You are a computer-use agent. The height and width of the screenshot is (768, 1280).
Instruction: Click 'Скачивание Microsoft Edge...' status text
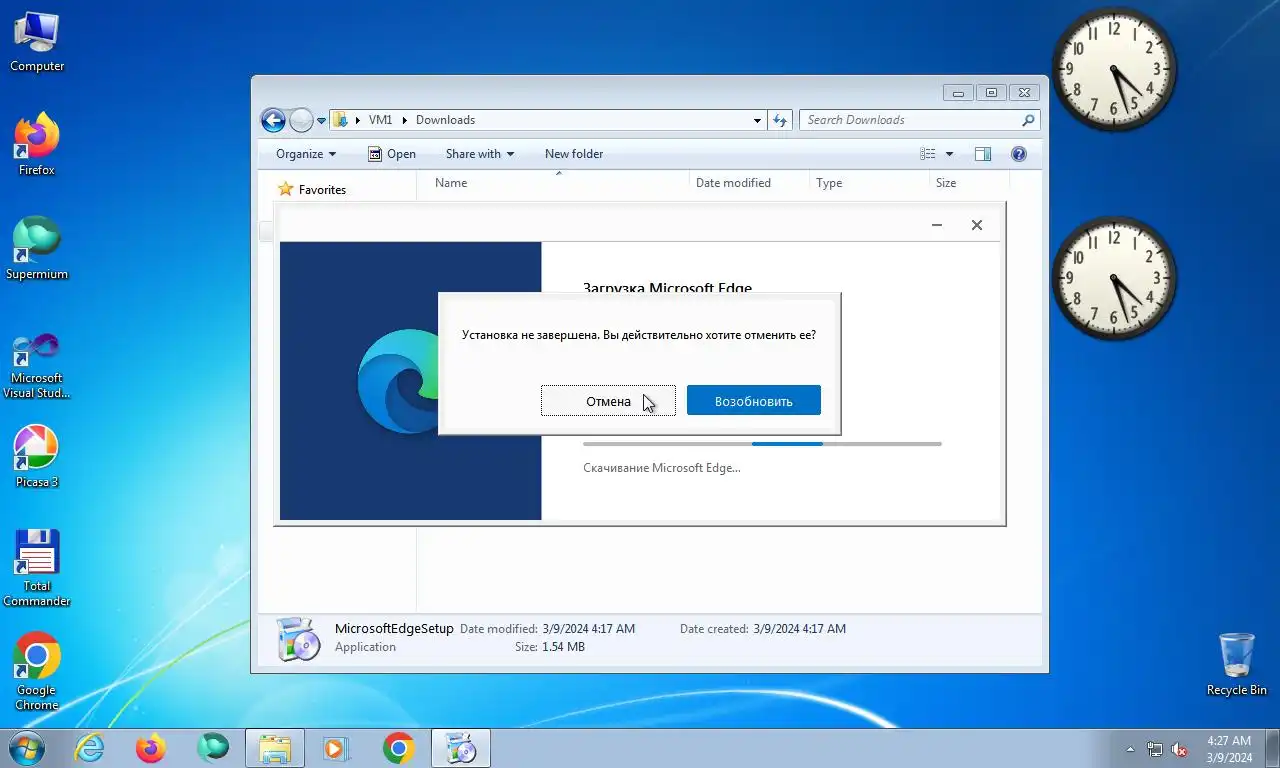662,468
